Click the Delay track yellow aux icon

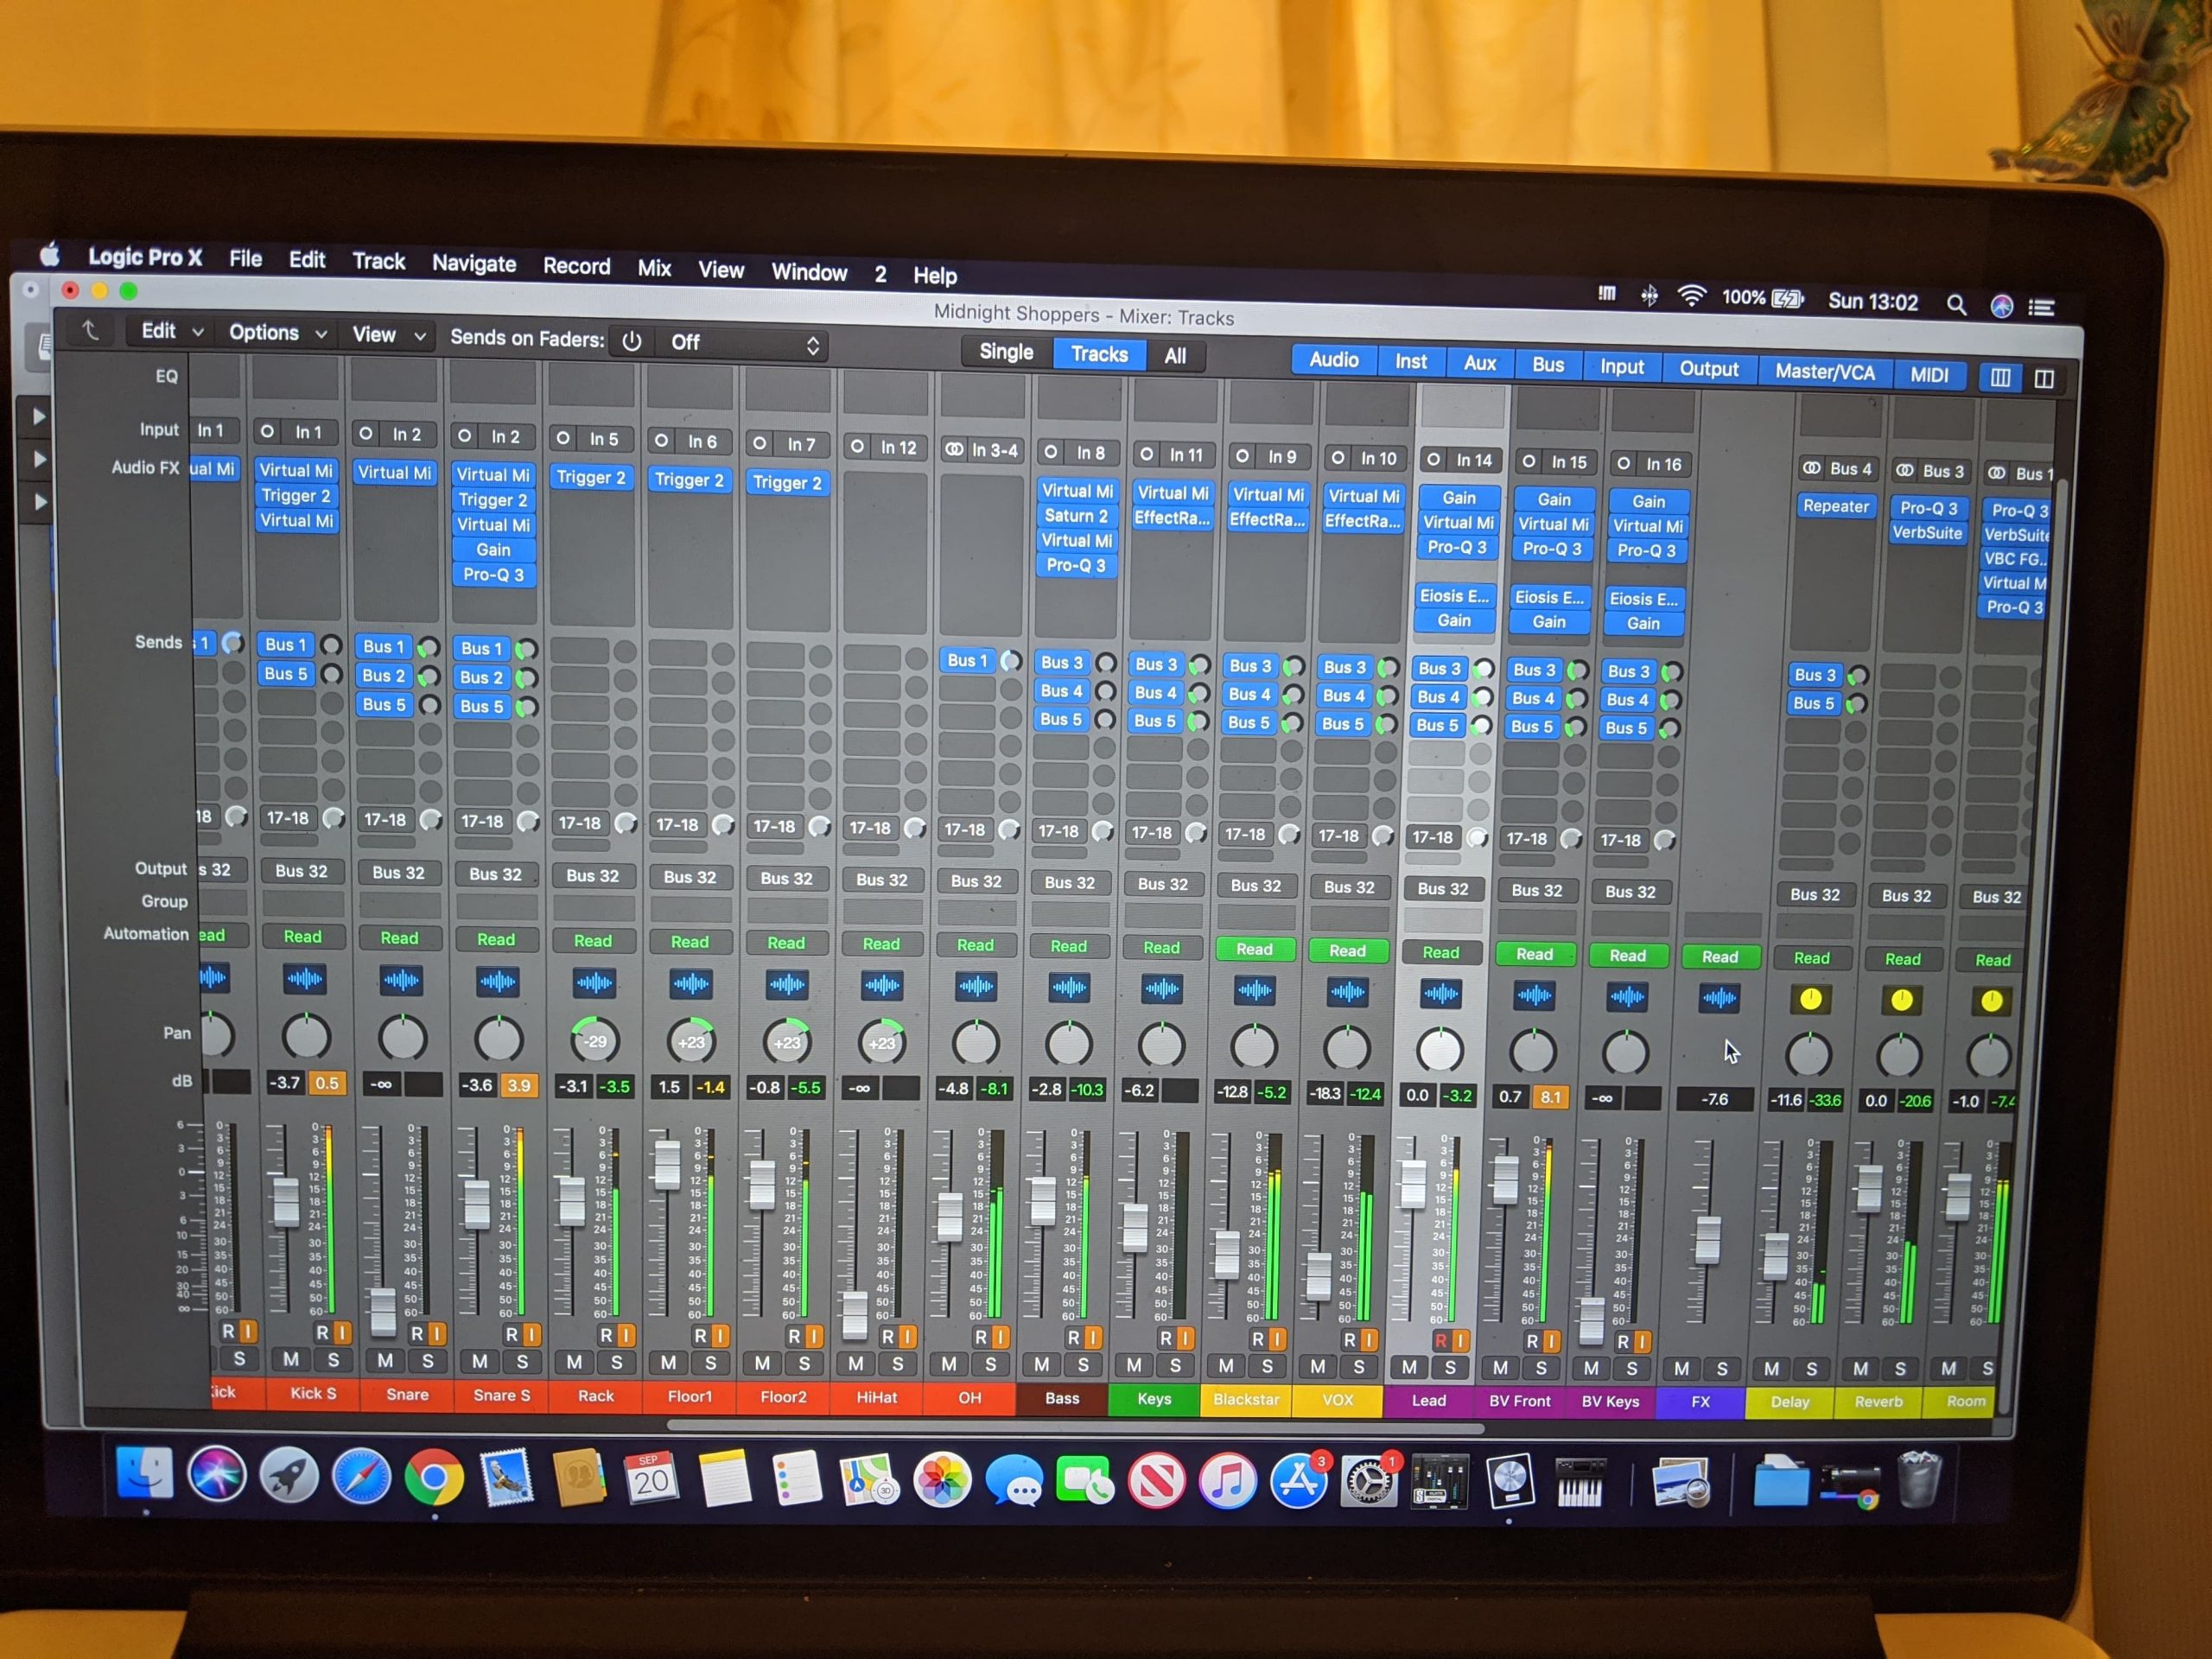pos(1810,999)
